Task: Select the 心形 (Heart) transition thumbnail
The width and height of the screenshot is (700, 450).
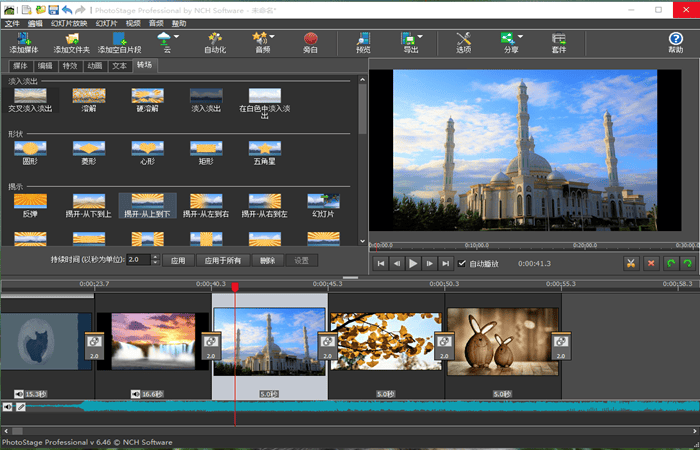Action: pos(147,146)
